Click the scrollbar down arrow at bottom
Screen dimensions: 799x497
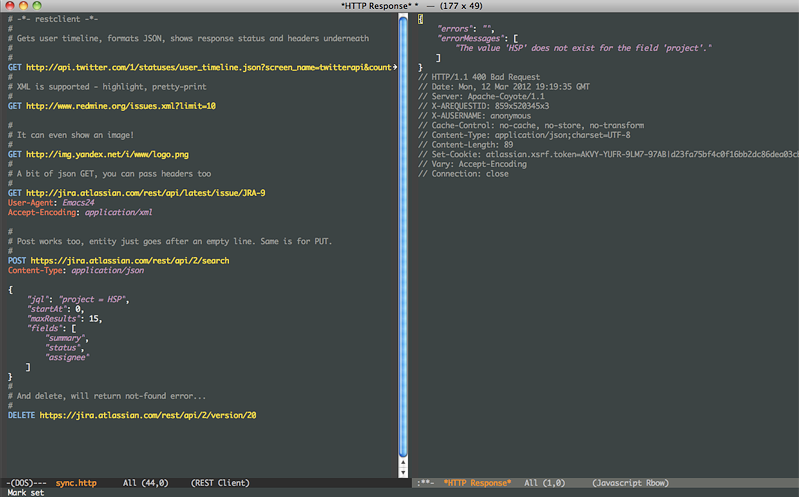[403, 473]
